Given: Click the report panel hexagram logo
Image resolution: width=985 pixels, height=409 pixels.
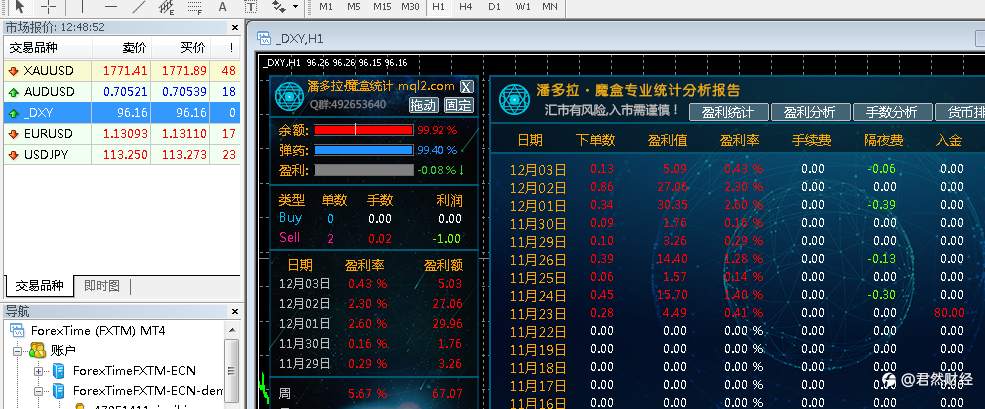Looking at the screenshot, I should point(514,100).
